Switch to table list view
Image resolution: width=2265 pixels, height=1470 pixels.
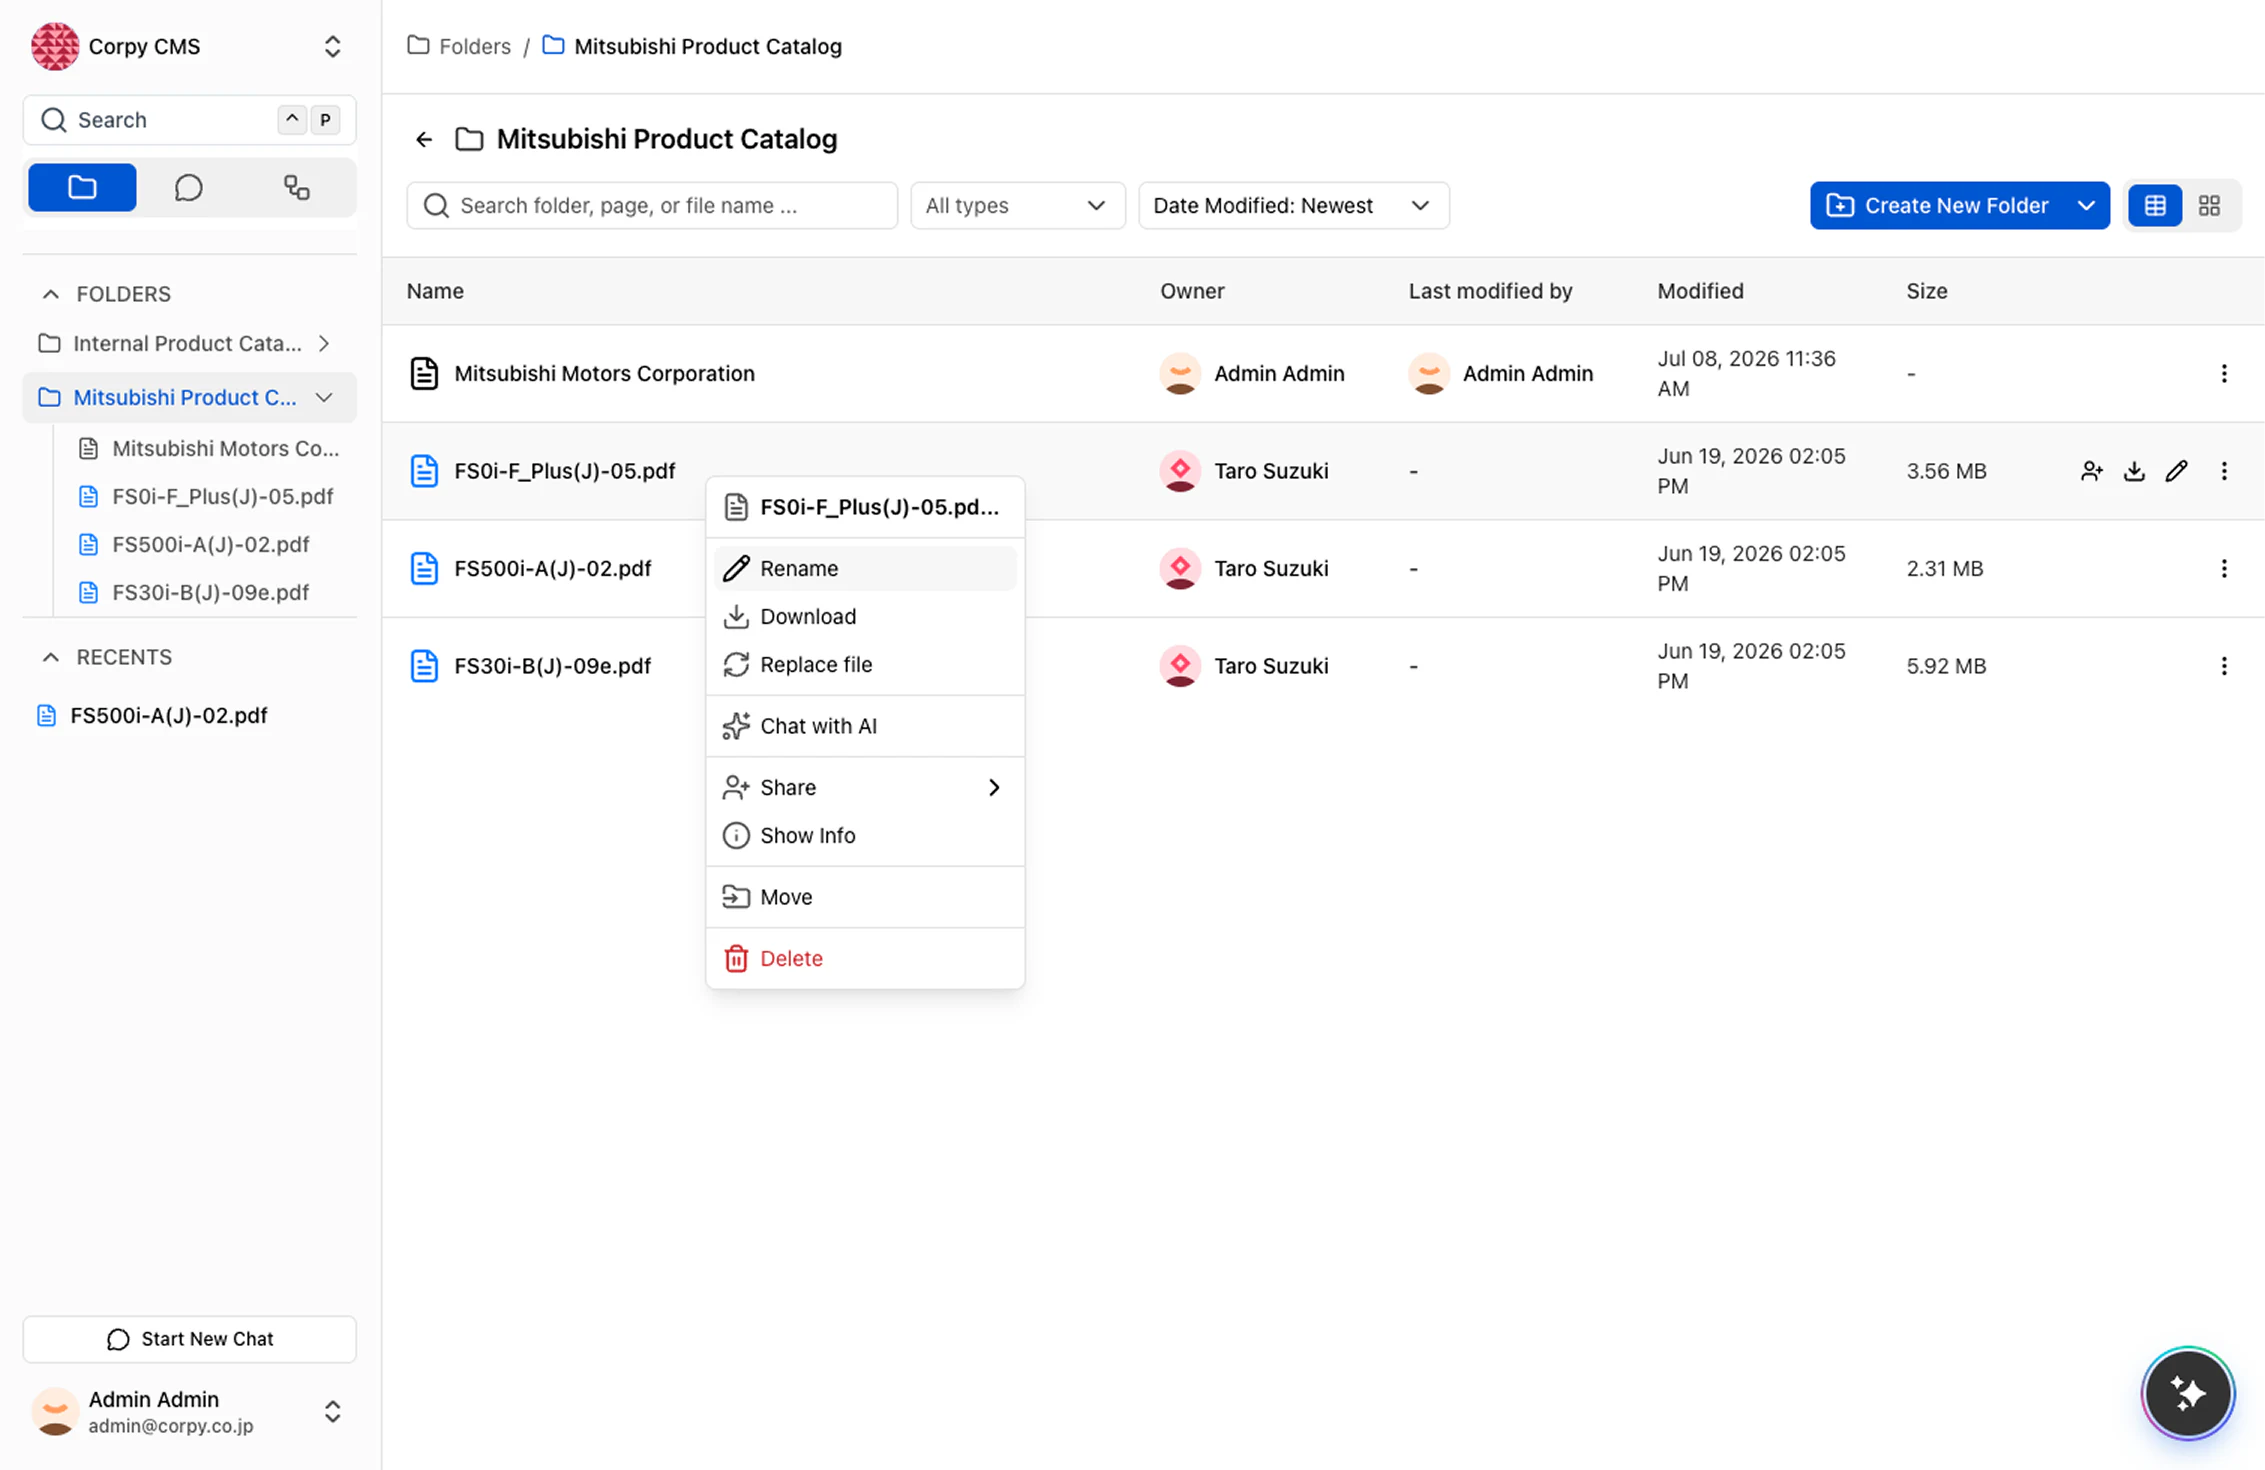tap(2155, 205)
